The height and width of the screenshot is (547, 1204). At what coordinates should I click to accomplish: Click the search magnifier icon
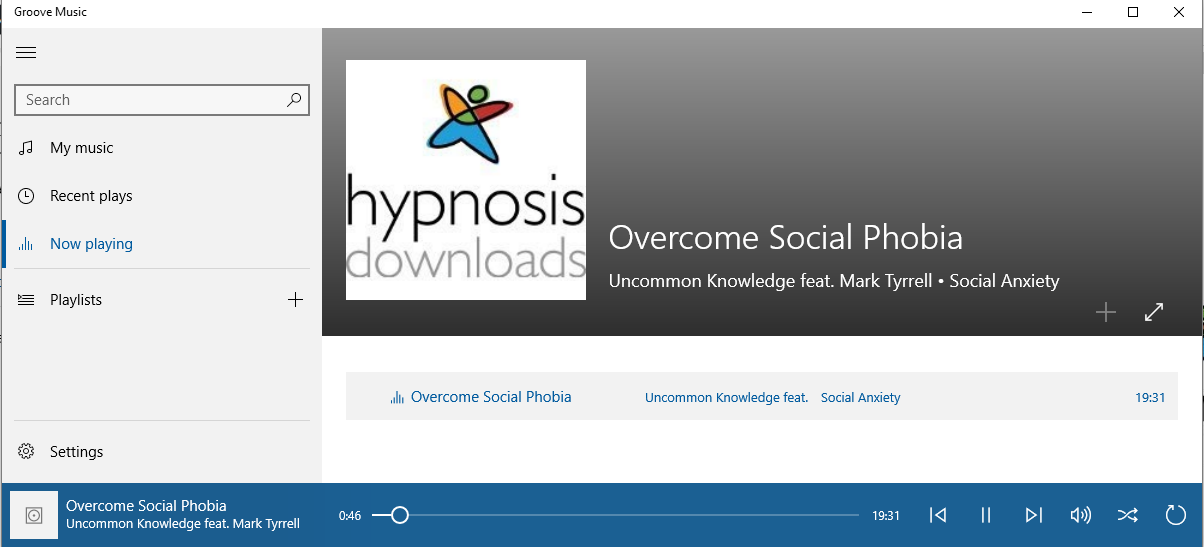point(294,100)
